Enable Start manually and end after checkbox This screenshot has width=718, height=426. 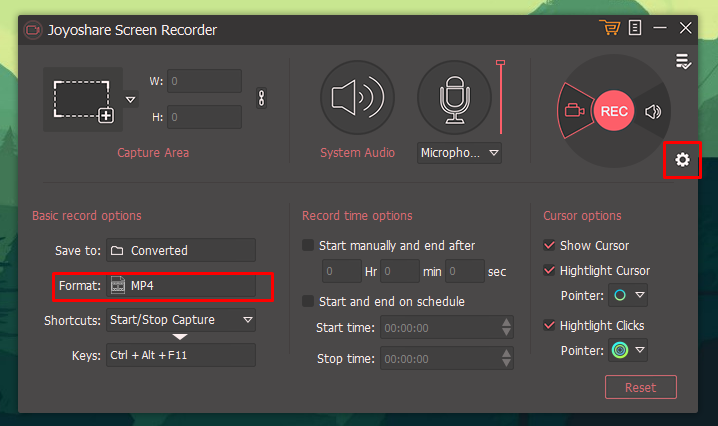[x=308, y=245]
